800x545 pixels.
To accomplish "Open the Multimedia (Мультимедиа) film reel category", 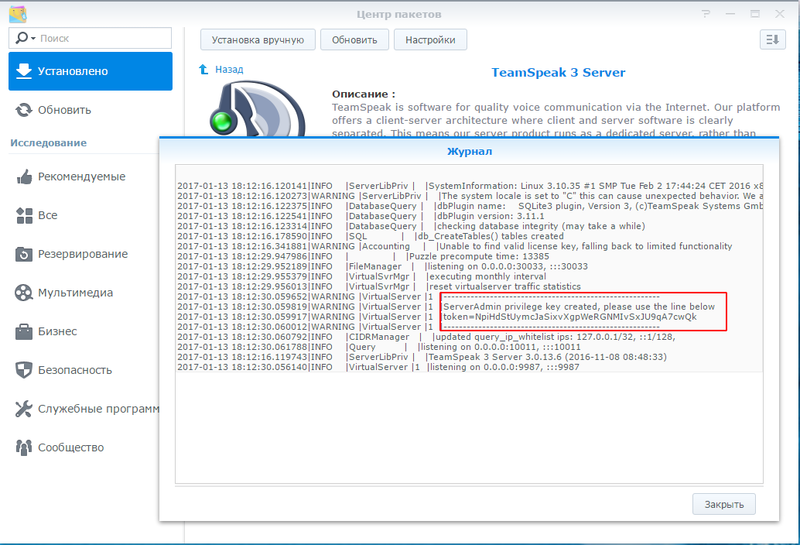I will pos(24,293).
